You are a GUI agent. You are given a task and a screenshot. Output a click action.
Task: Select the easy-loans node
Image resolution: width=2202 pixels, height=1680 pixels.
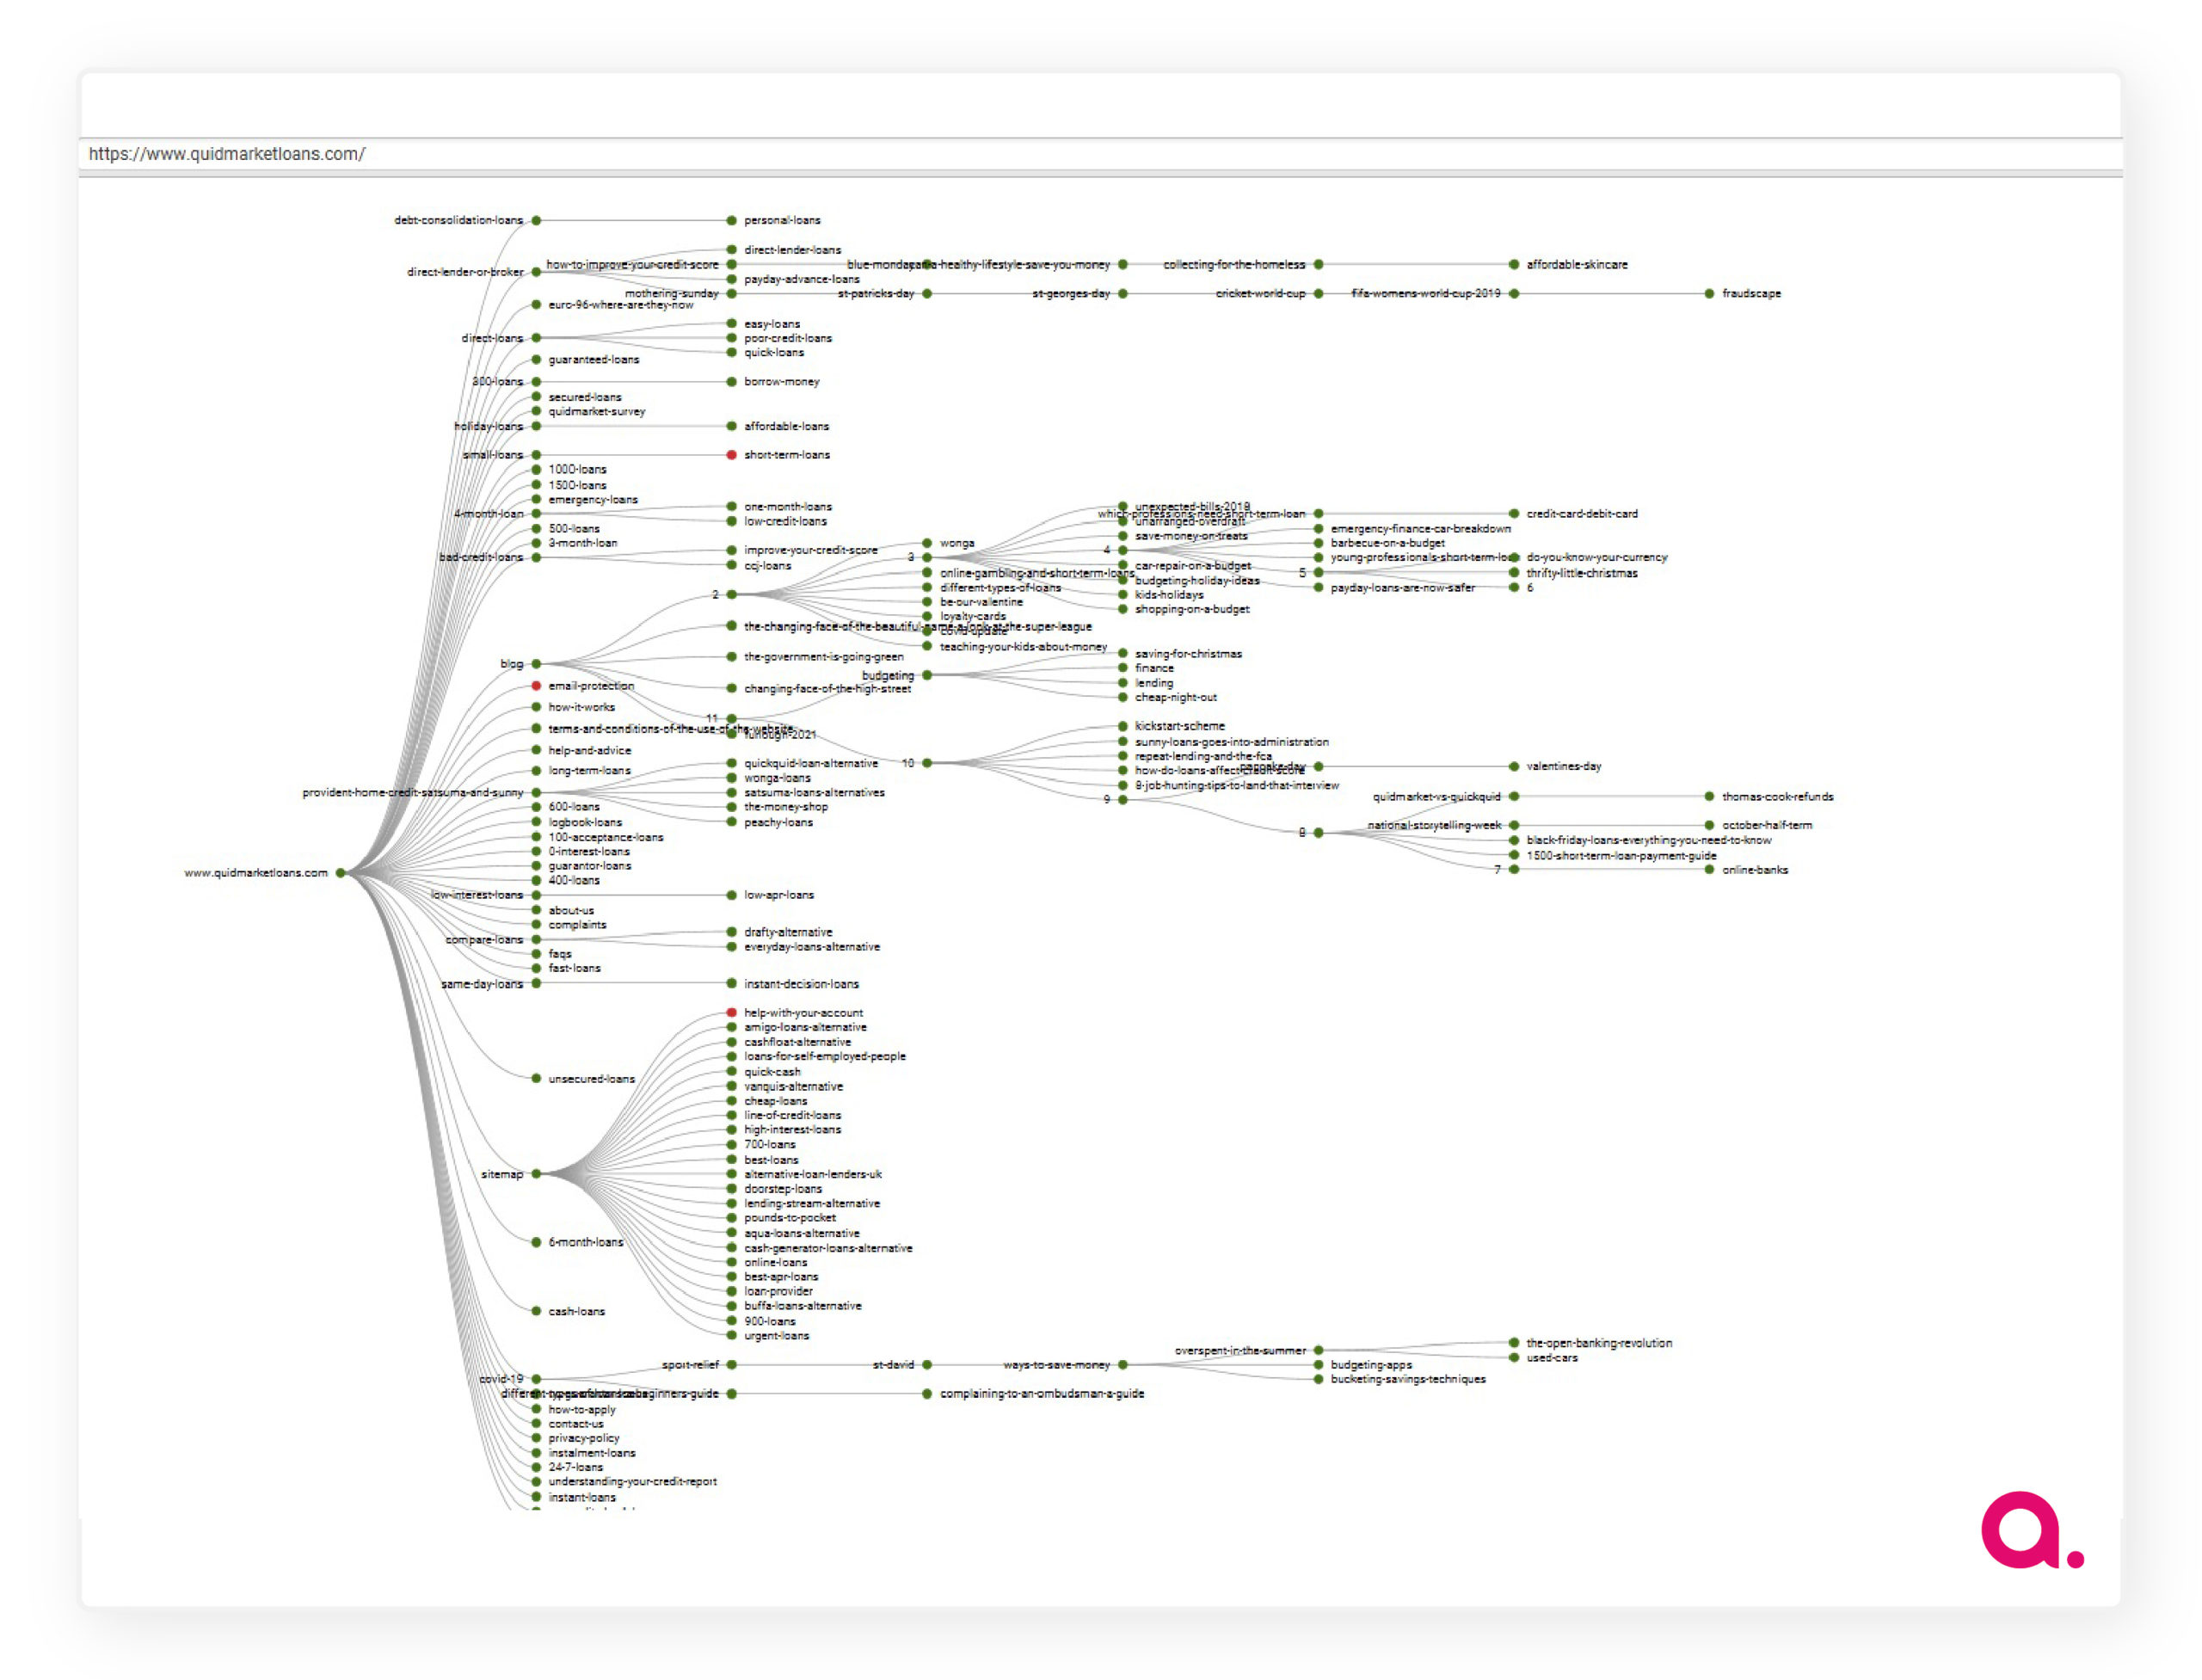pos(731,324)
